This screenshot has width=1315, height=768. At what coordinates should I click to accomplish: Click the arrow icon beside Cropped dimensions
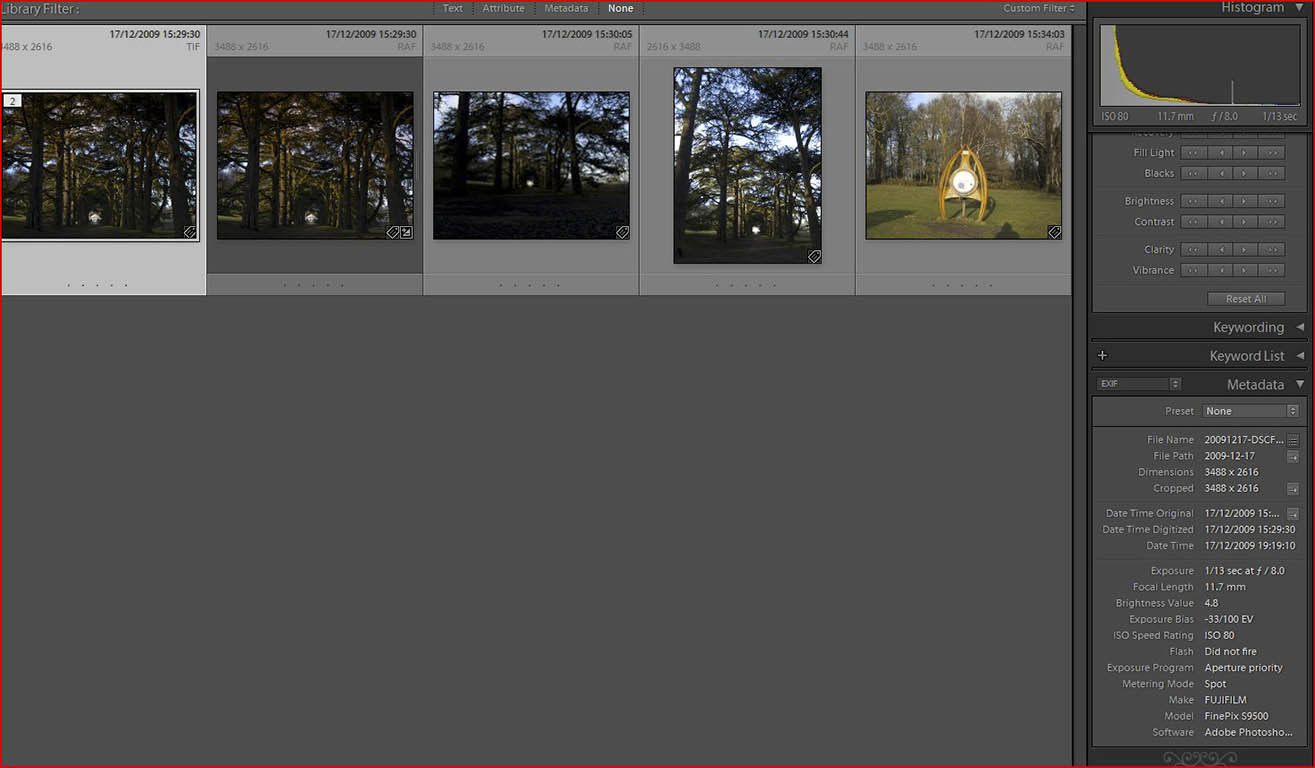pos(1293,489)
